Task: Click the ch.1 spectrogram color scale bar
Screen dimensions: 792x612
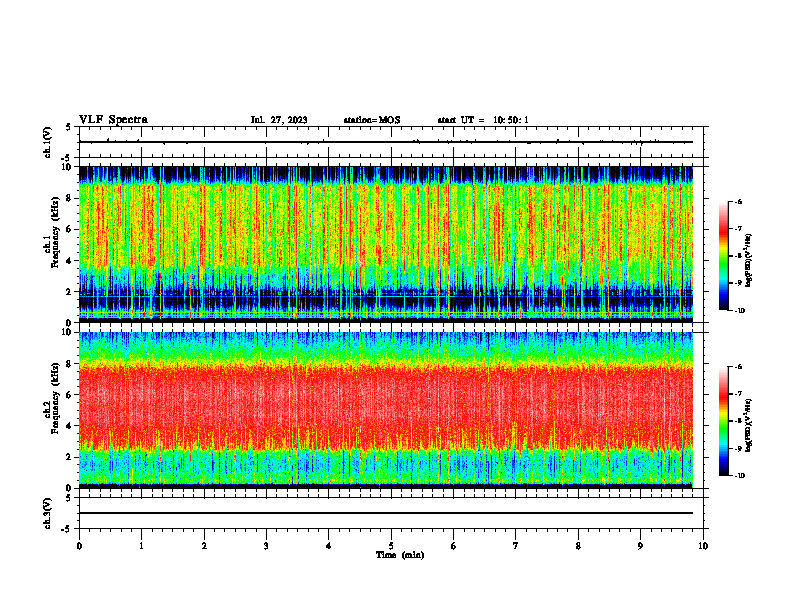Action: point(724,256)
